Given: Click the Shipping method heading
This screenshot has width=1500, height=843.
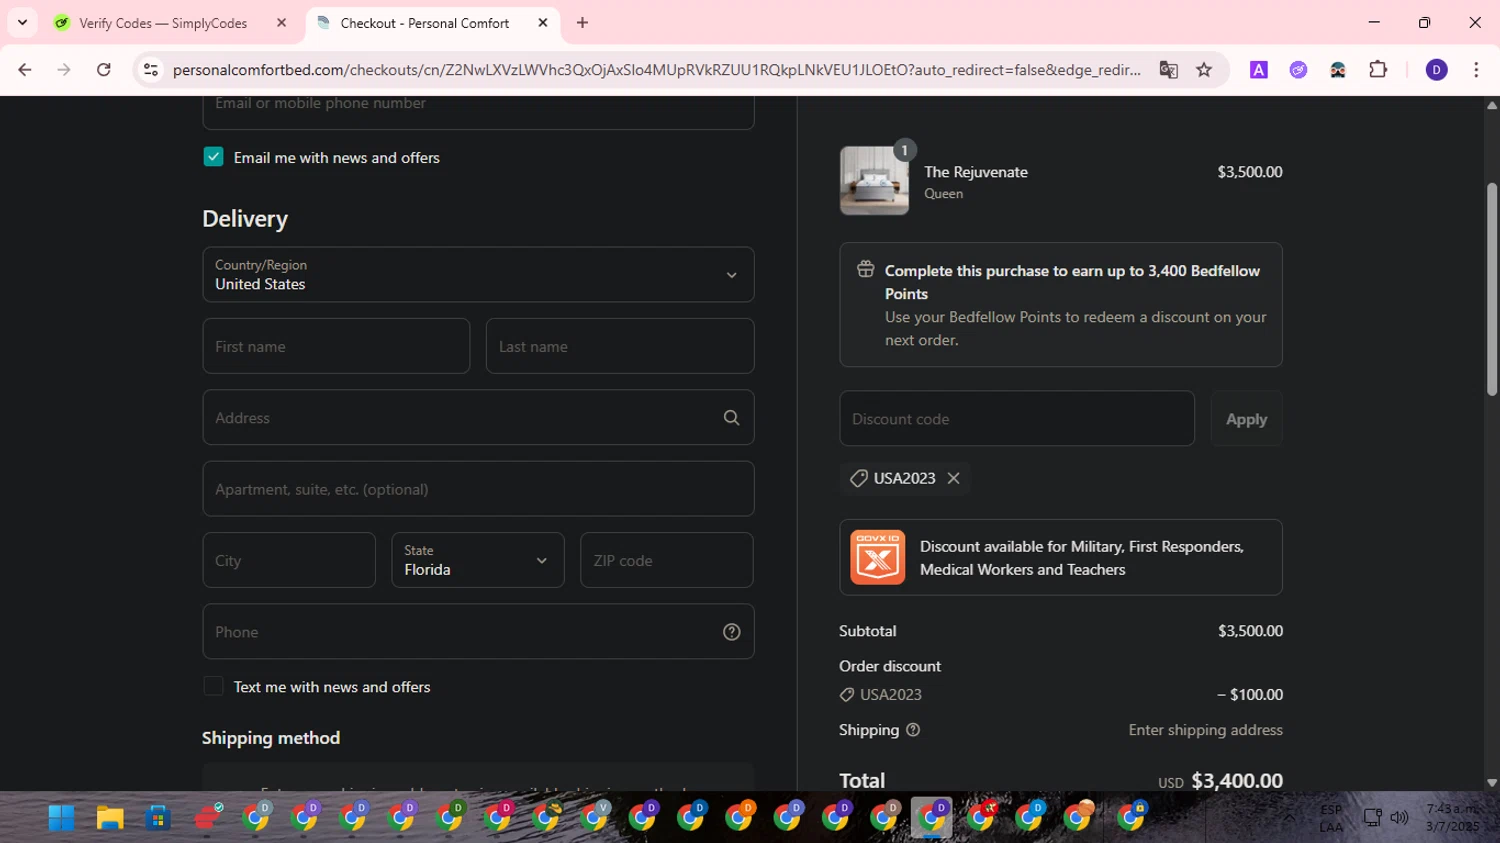Looking at the screenshot, I should click(271, 738).
